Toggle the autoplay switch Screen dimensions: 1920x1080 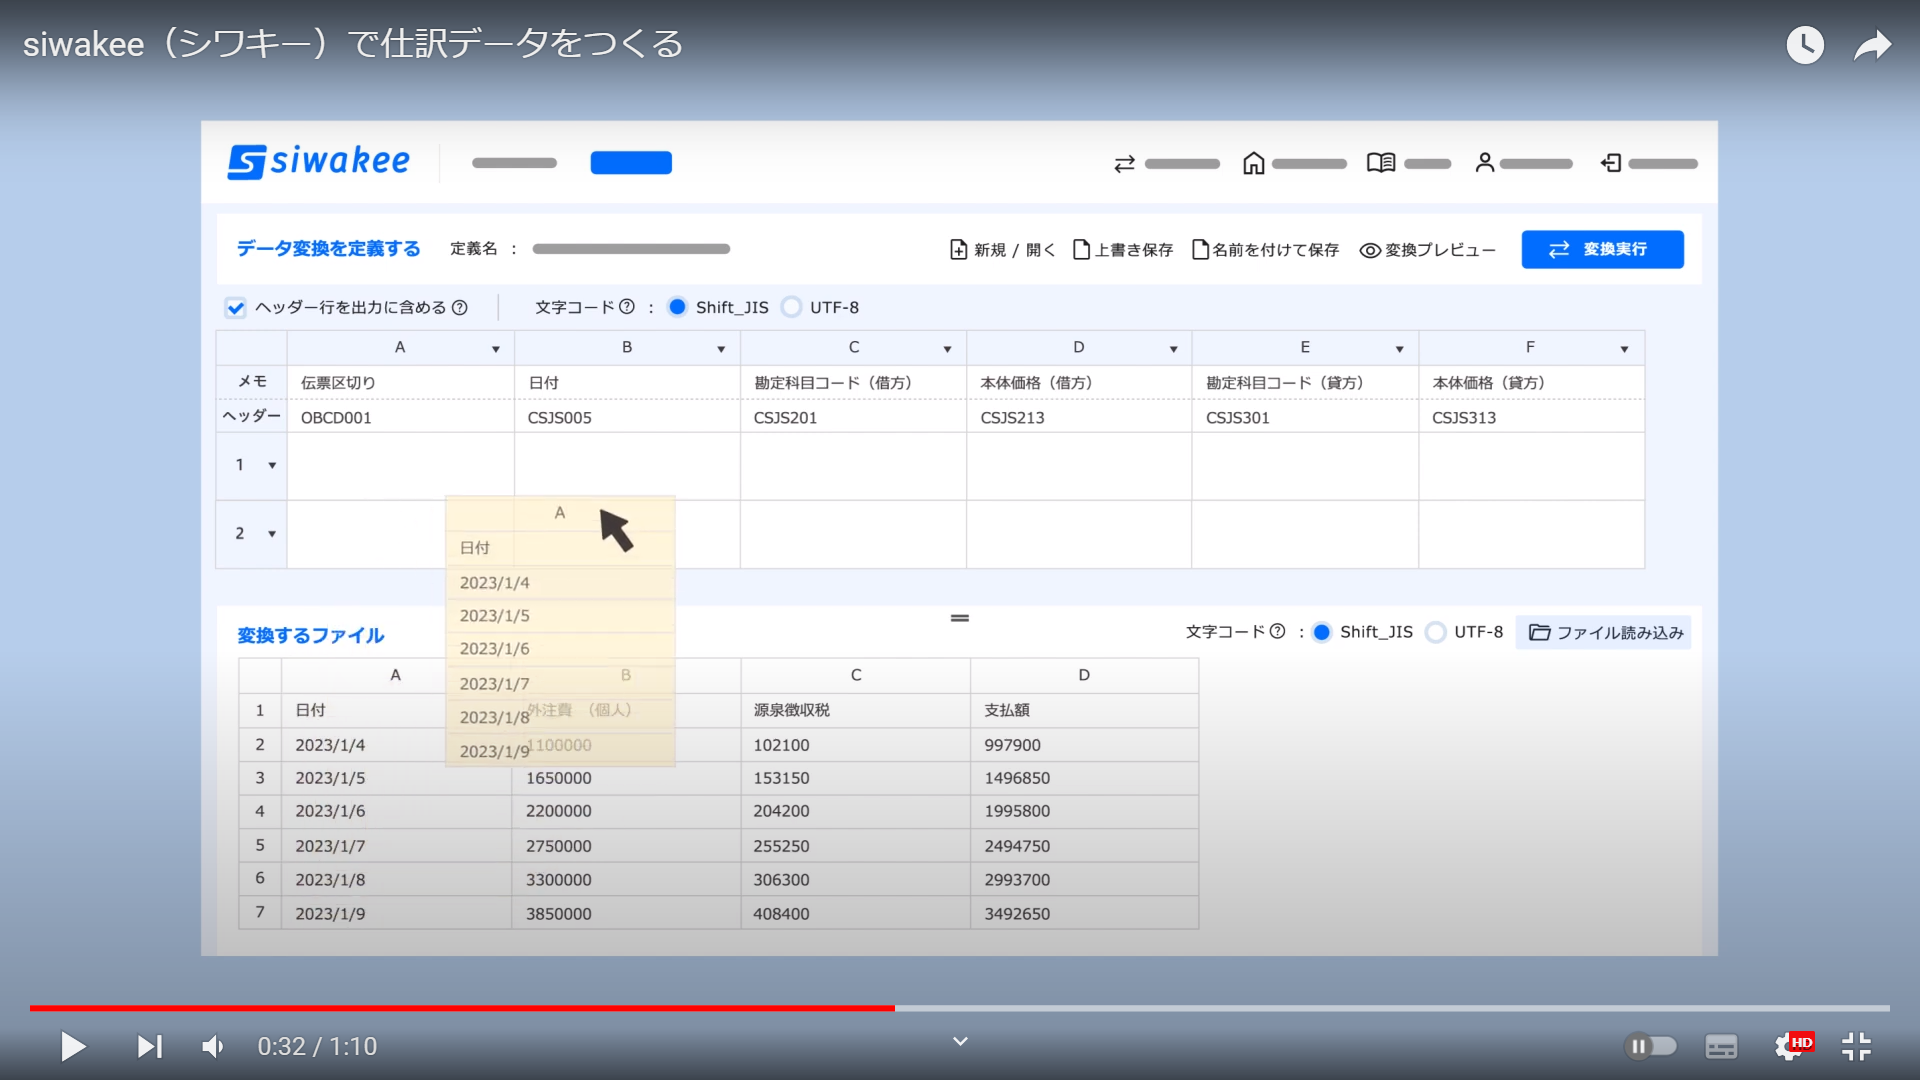[x=1650, y=1046]
